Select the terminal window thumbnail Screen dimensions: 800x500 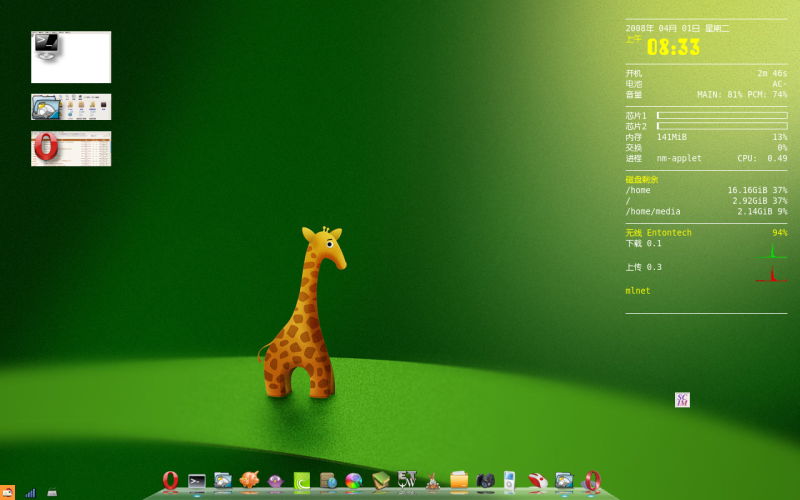[71, 57]
